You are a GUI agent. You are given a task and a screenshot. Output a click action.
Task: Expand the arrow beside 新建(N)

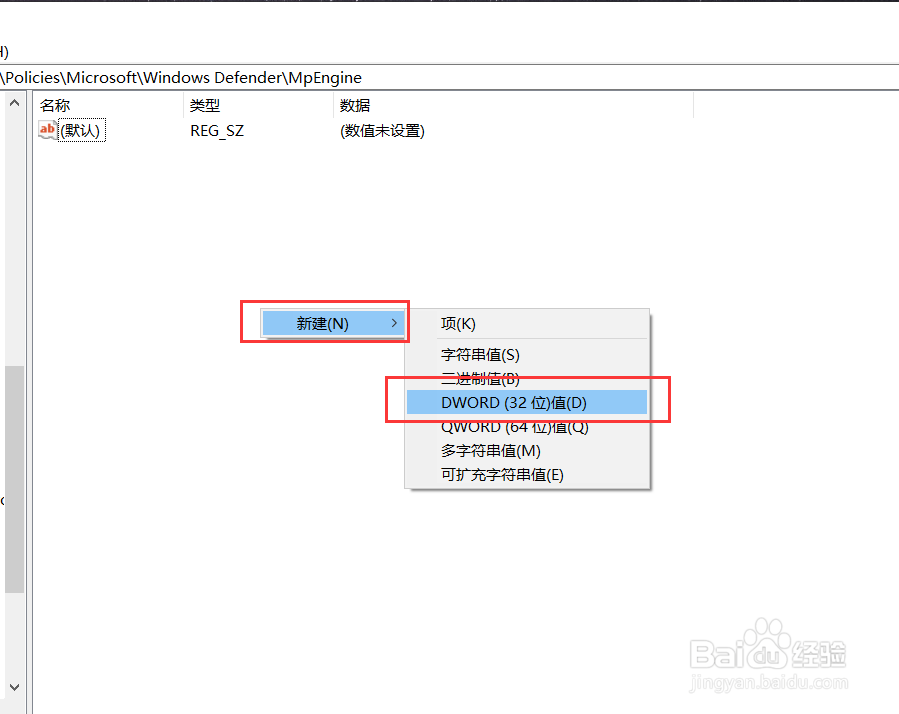coord(394,323)
